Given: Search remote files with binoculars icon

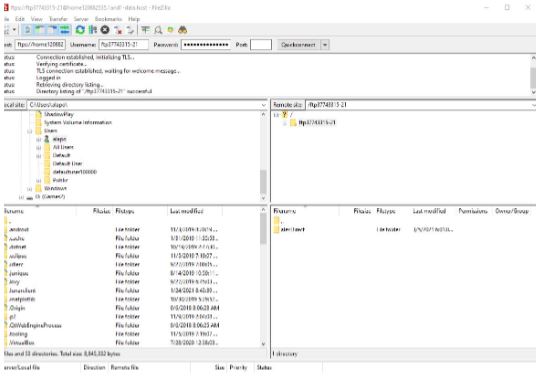Looking at the screenshot, I should click(x=183, y=30).
